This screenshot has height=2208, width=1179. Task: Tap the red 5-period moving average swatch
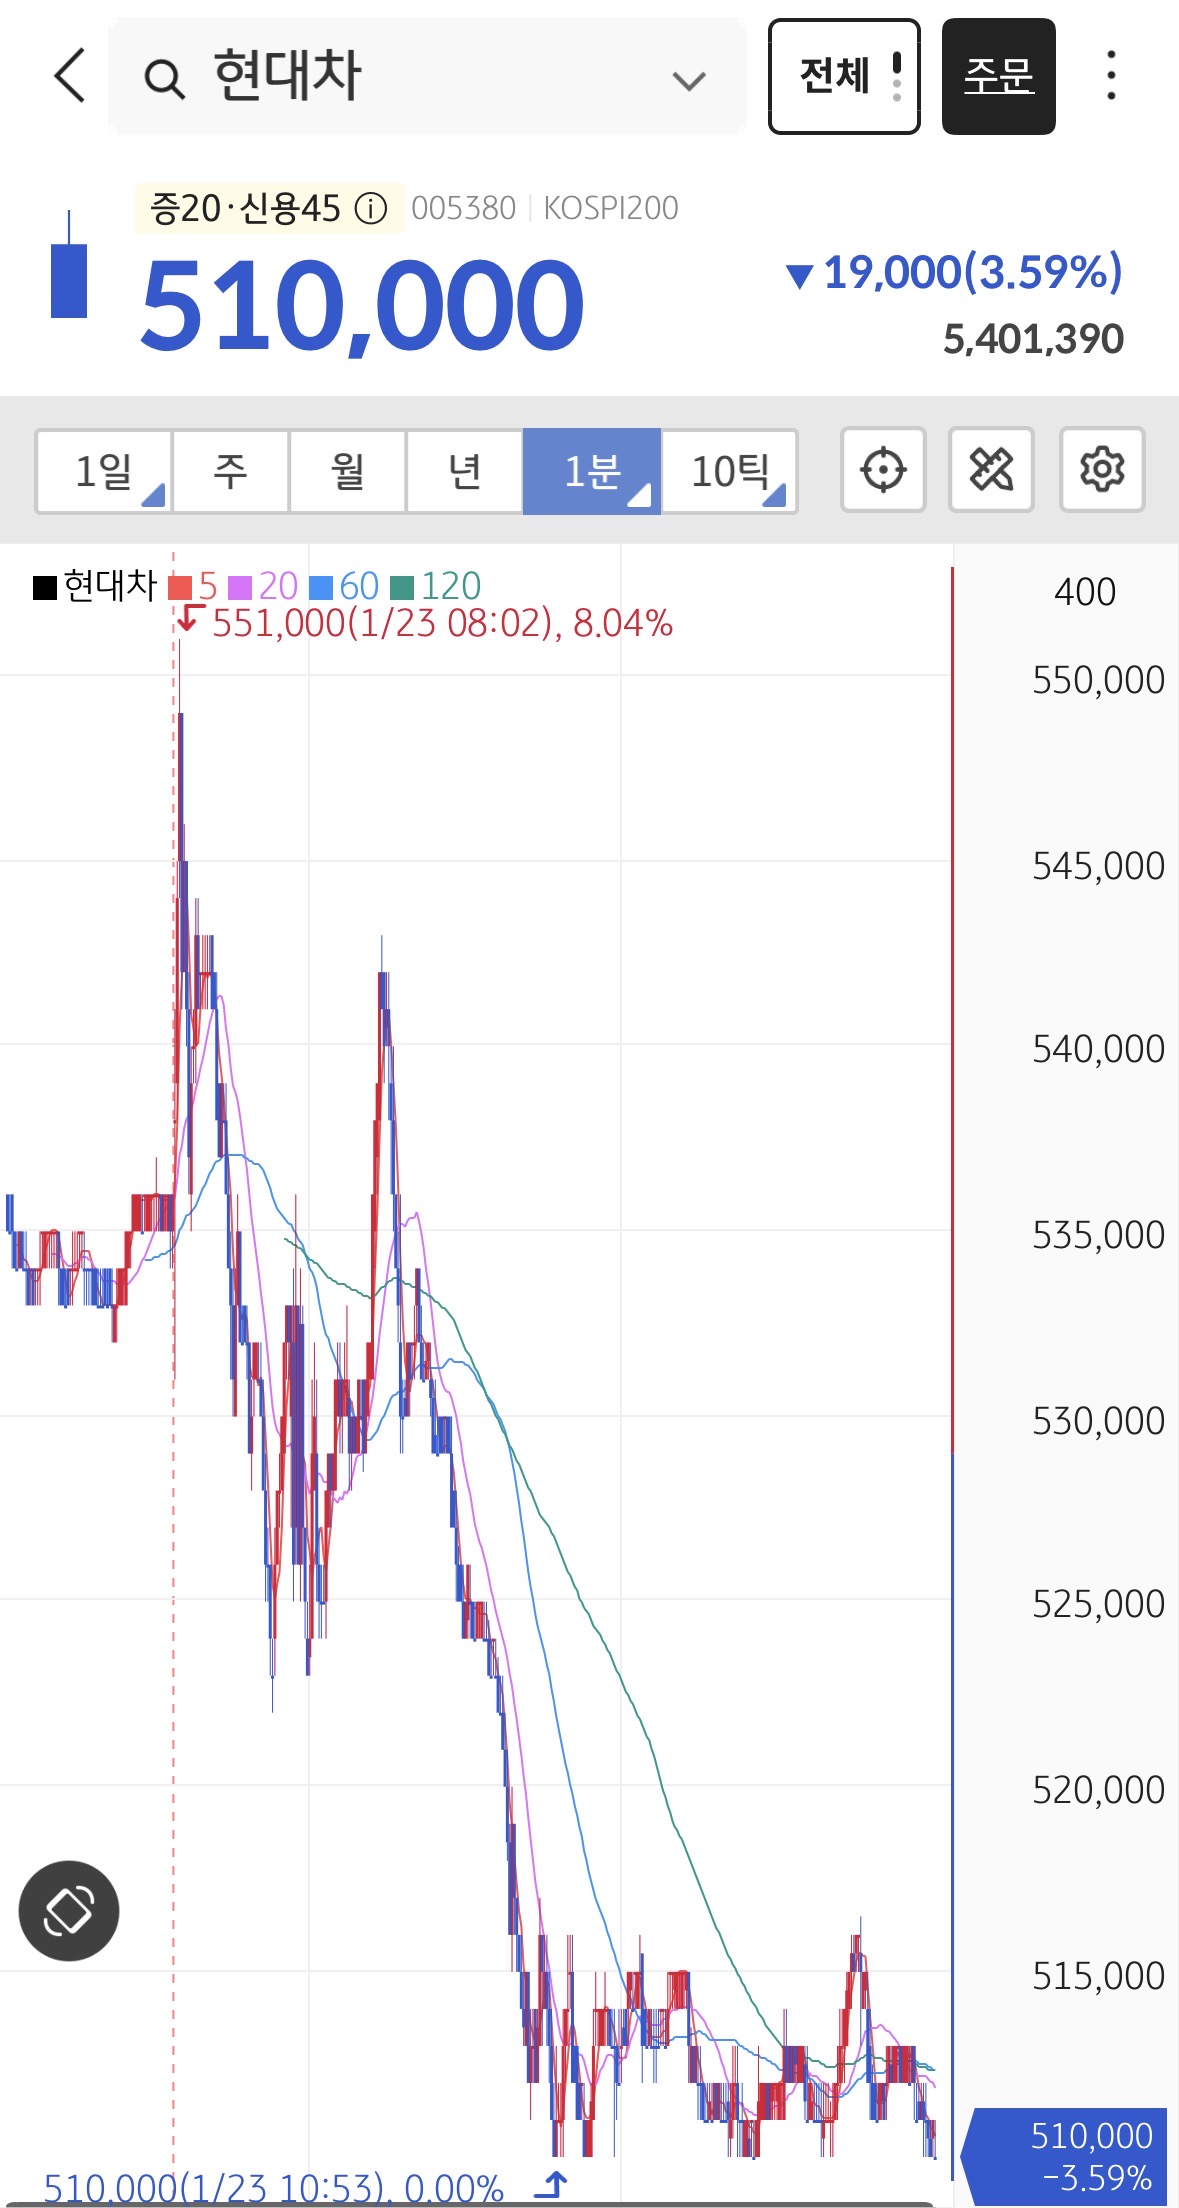tap(181, 586)
